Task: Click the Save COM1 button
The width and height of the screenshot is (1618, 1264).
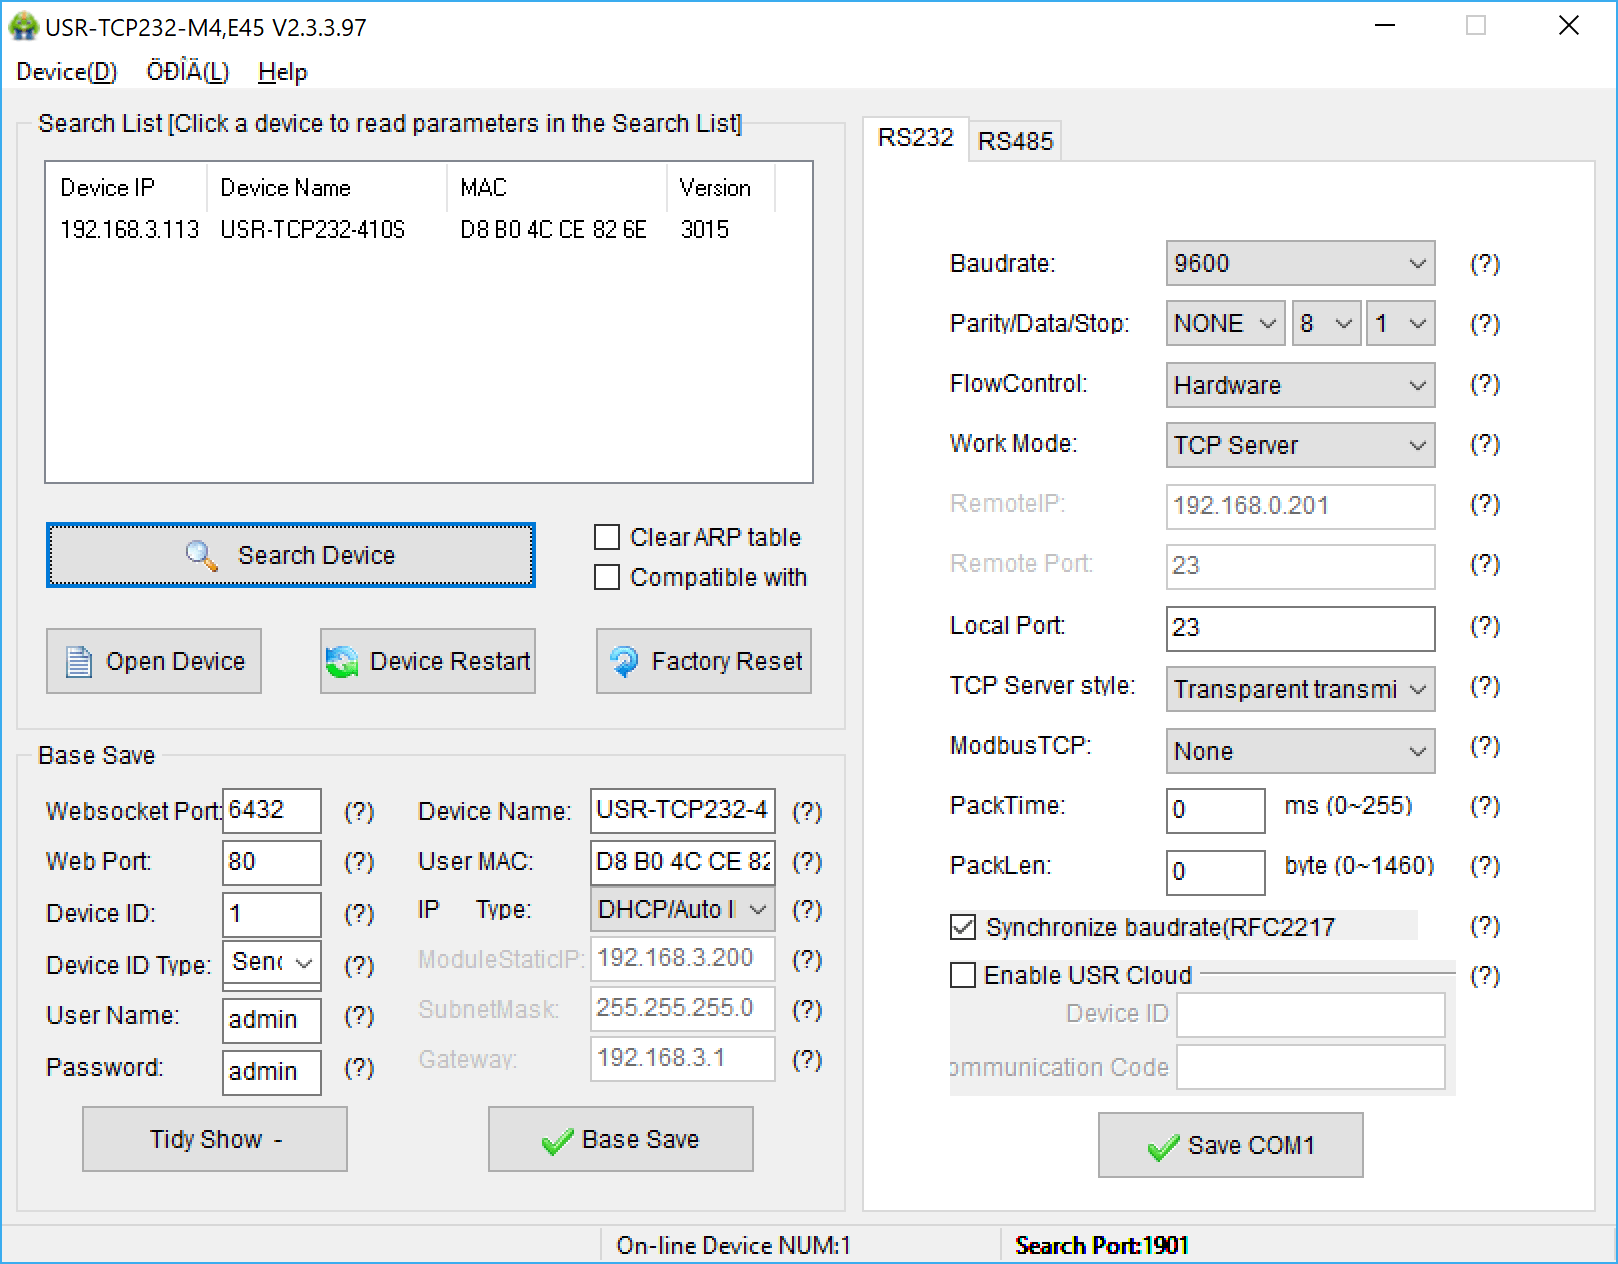Action: tap(1231, 1145)
